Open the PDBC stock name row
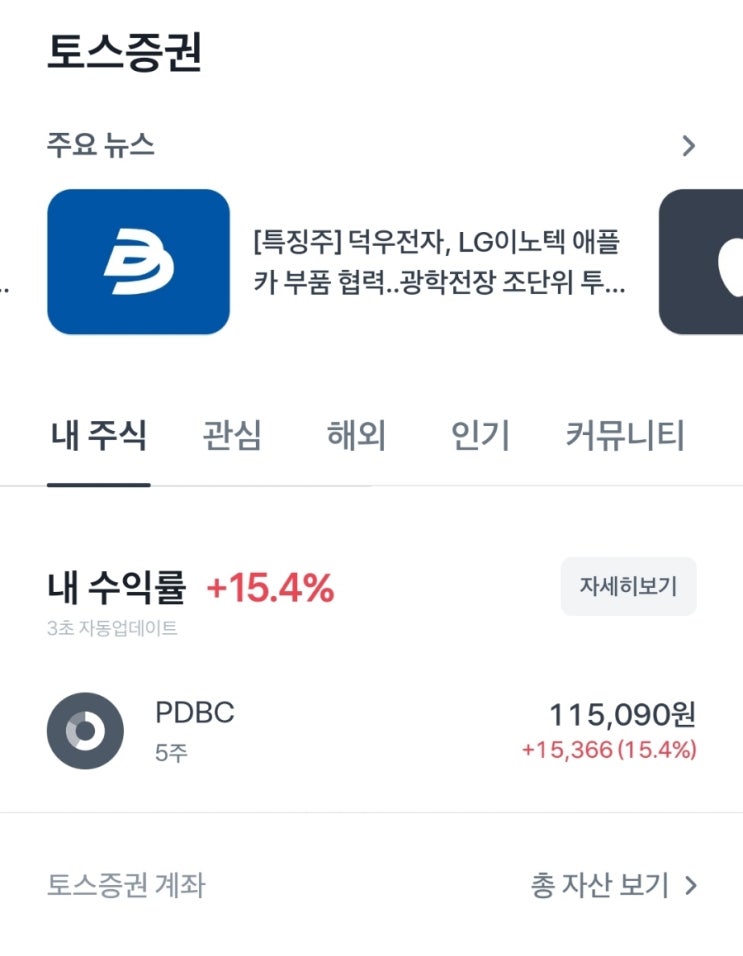This screenshot has height=956, width=743. pos(194,713)
